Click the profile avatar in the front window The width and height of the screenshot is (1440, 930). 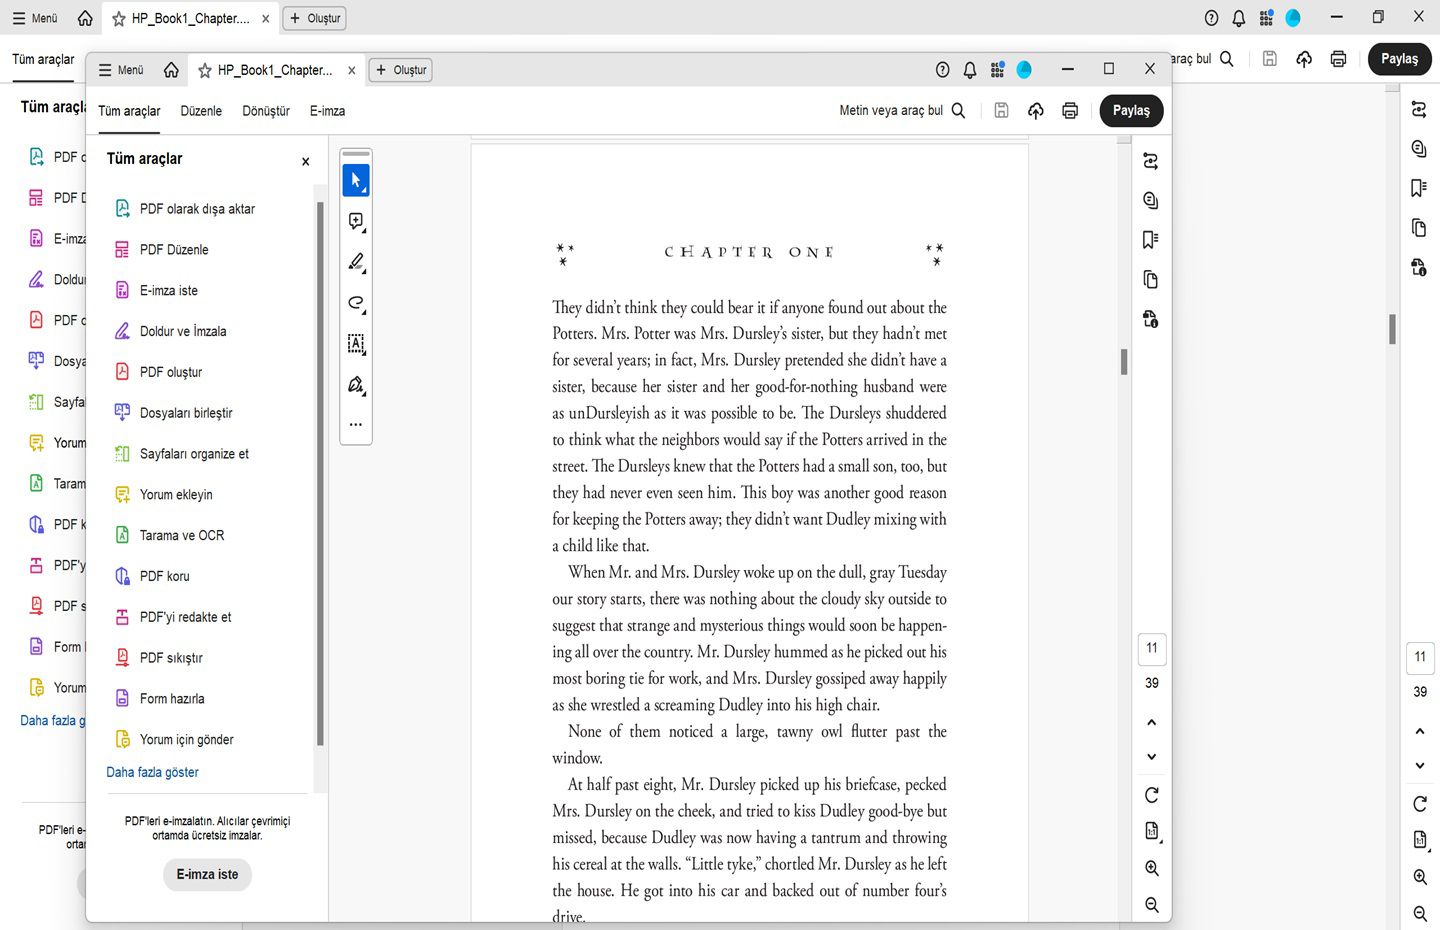pyautogui.click(x=1024, y=70)
